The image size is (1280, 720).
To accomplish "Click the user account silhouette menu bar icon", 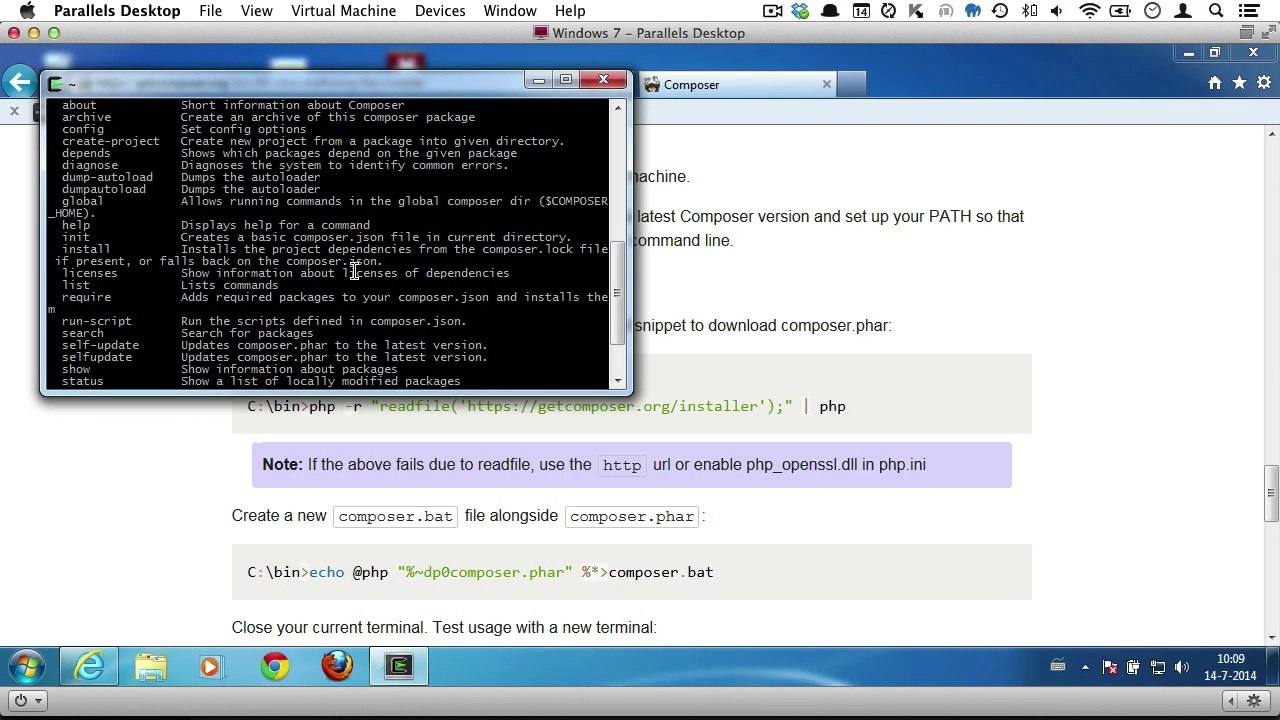I will click(1184, 11).
